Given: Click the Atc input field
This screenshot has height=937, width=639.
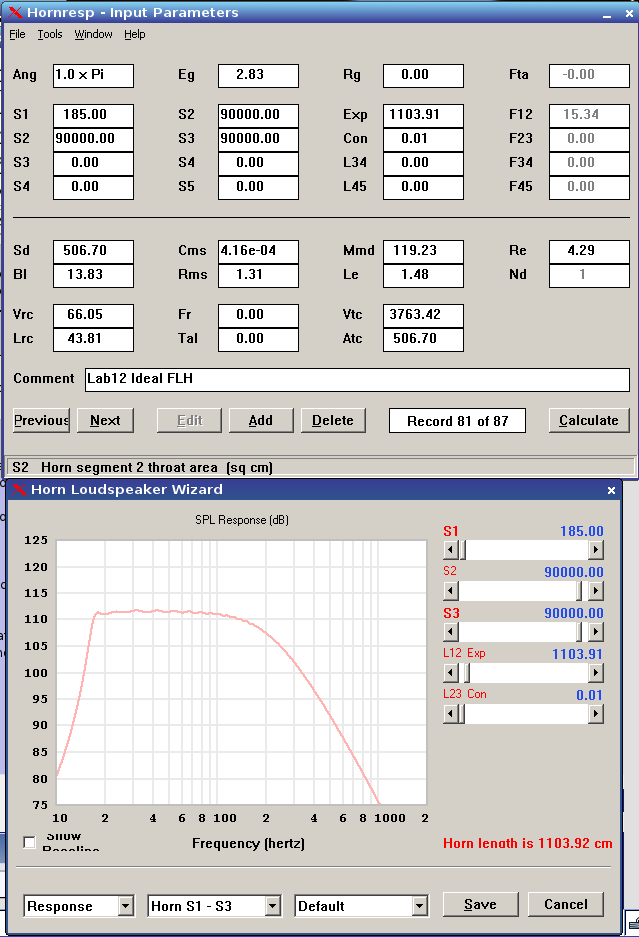Looking at the screenshot, I should (x=423, y=339).
